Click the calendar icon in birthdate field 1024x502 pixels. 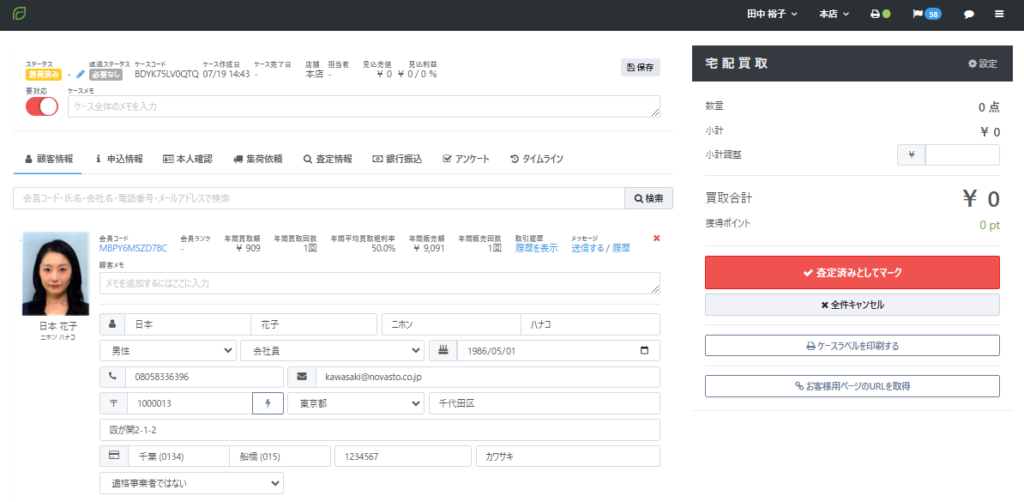pos(645,351)
